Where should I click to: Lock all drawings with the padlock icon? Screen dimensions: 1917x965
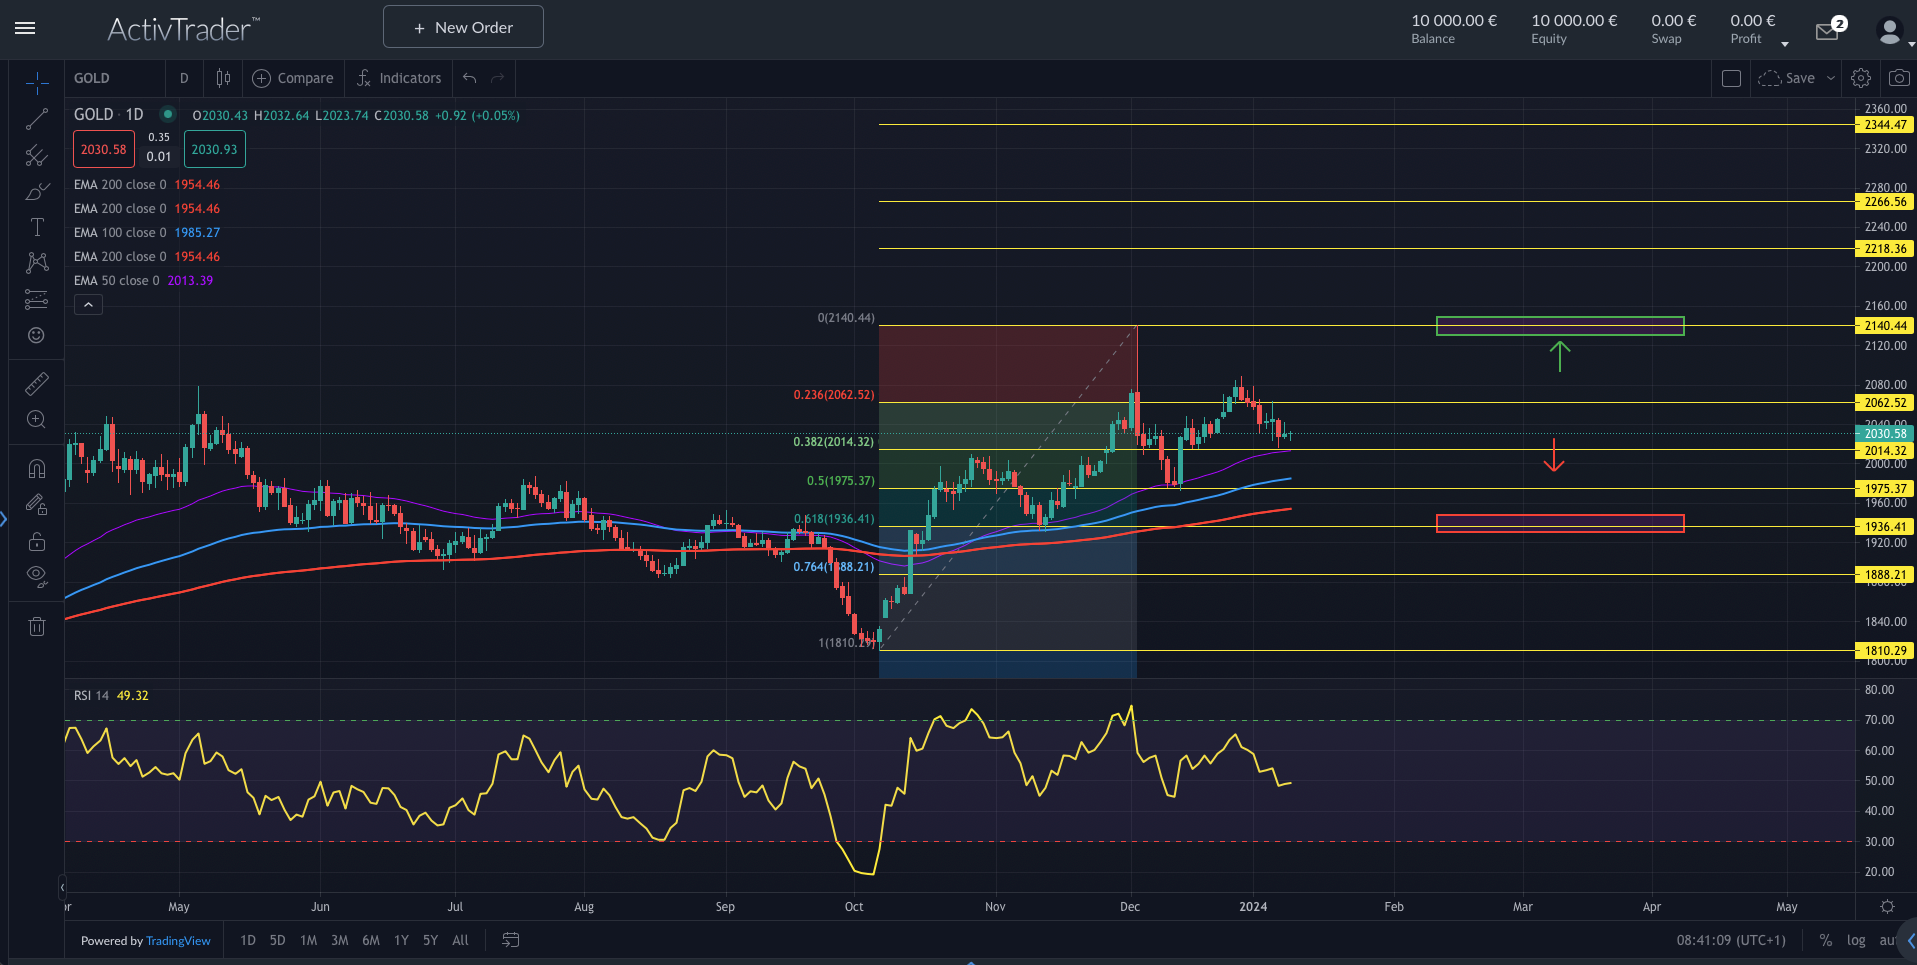[37, 541]
